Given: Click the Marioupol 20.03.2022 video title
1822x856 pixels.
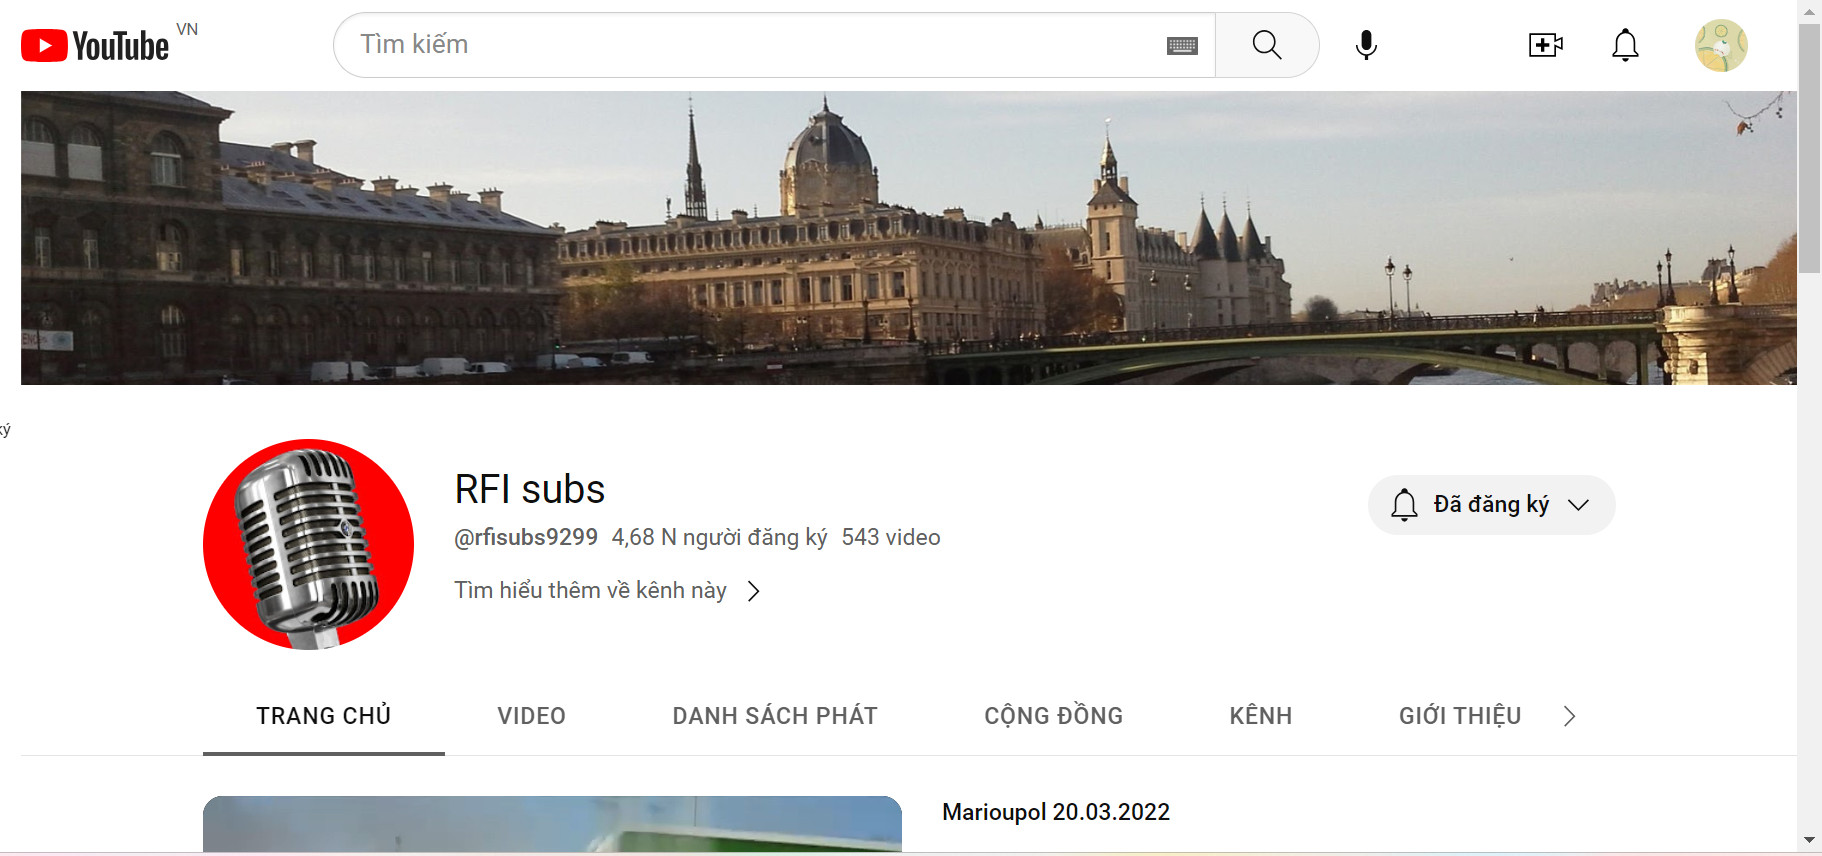Looking at the screenshot, I should tap(1056, 812).
